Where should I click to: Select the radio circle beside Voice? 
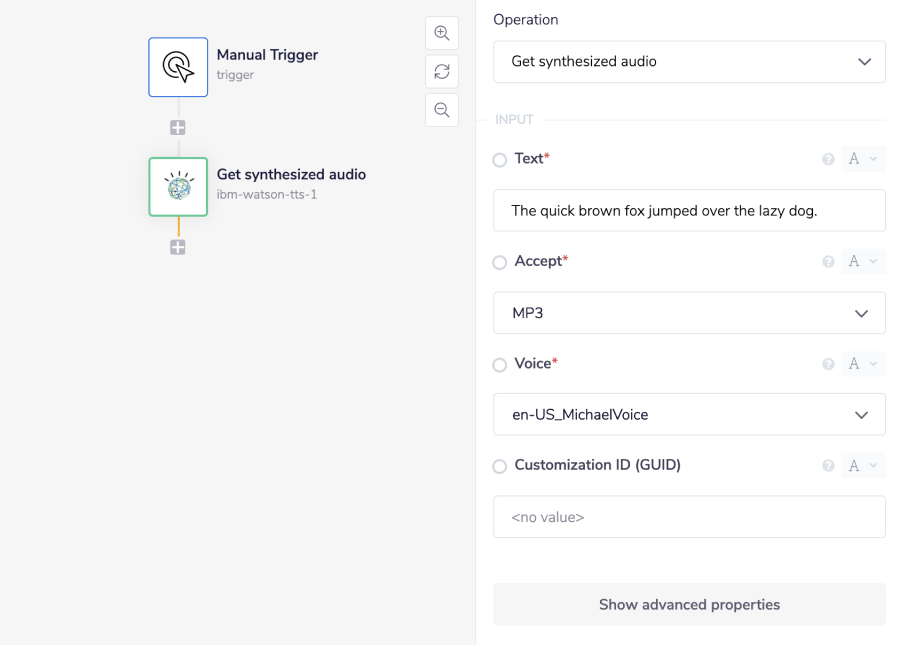click(x=499, y=364)
